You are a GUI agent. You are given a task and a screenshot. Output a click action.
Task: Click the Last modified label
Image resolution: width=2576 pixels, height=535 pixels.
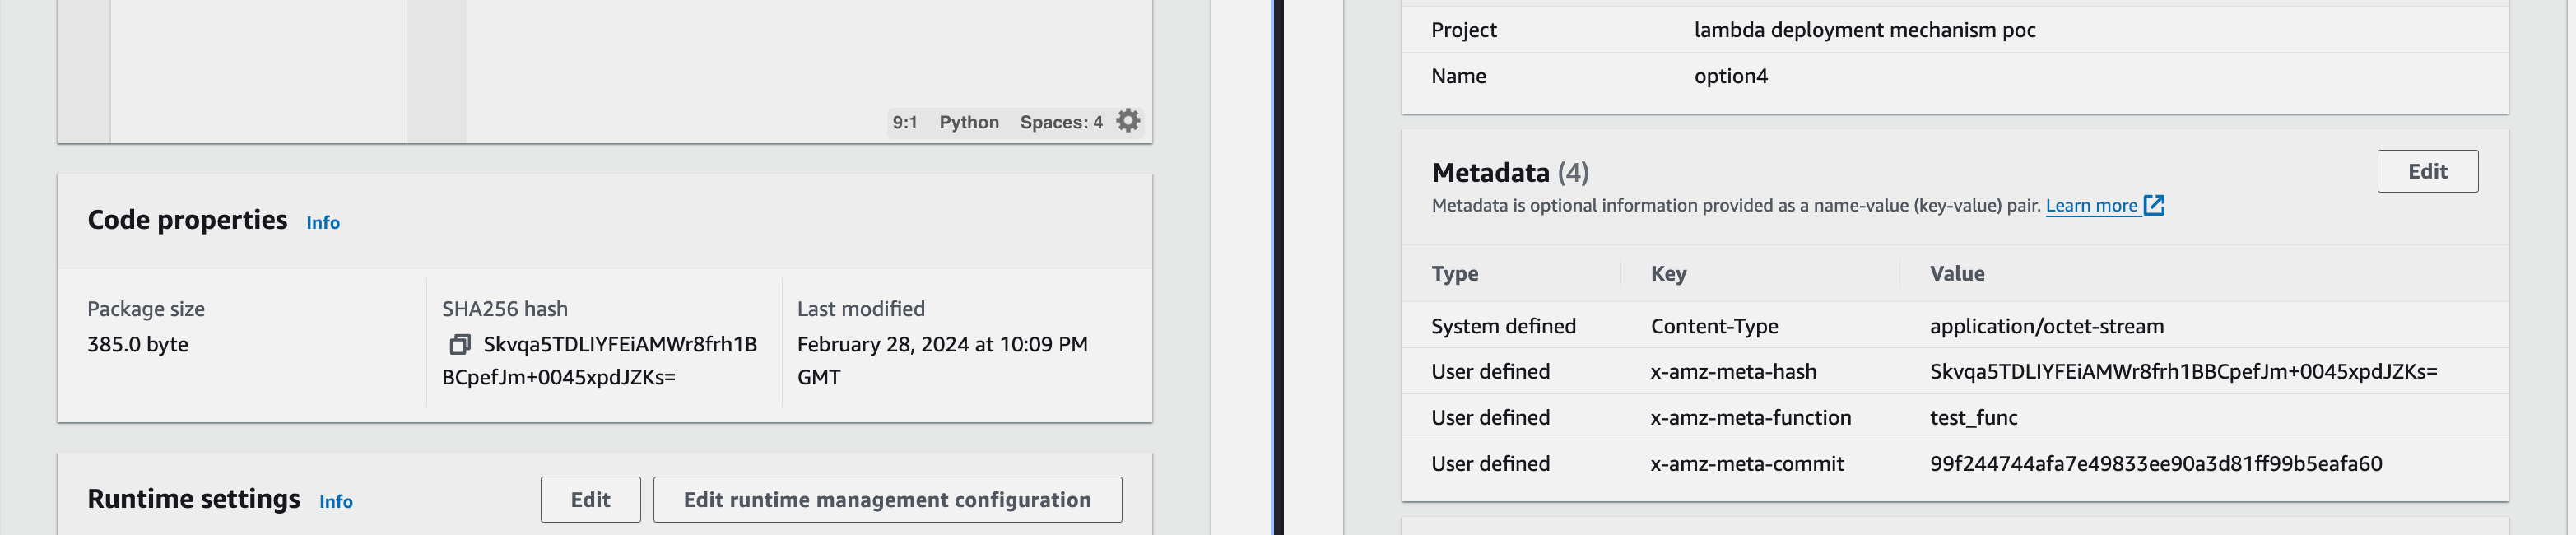[x=861, y=309]
